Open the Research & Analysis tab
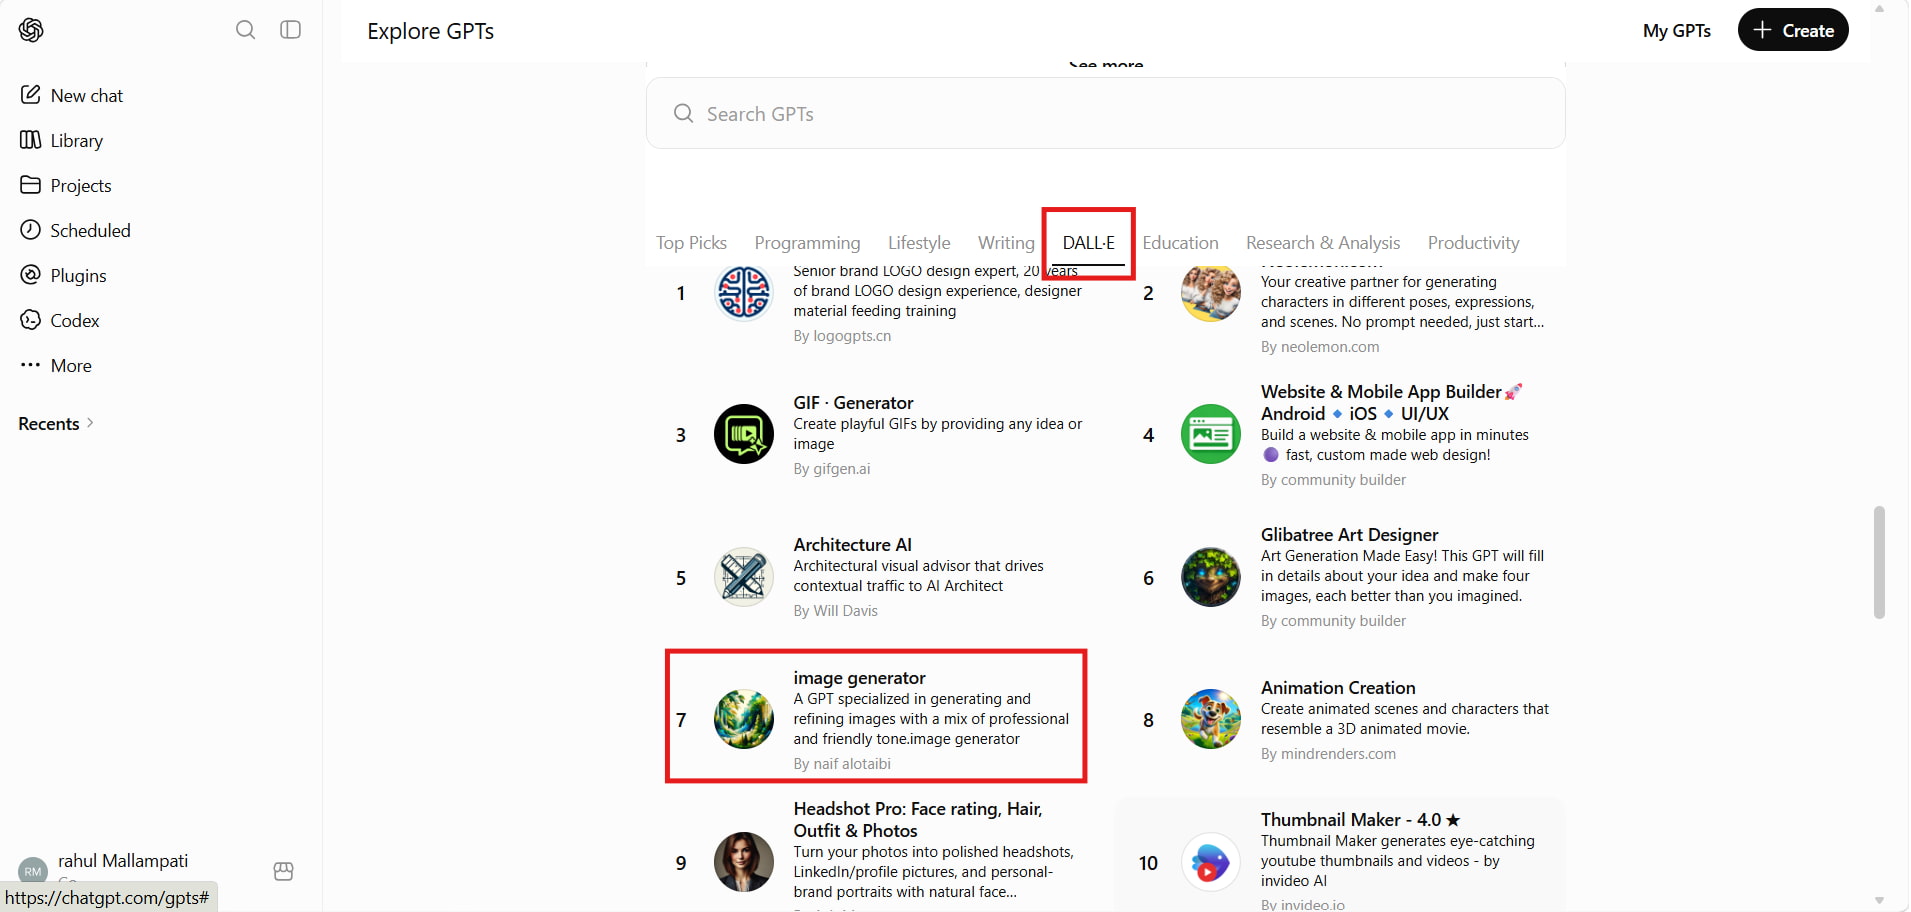The height and width of the screenshot is (912, 1911). 1323,243
